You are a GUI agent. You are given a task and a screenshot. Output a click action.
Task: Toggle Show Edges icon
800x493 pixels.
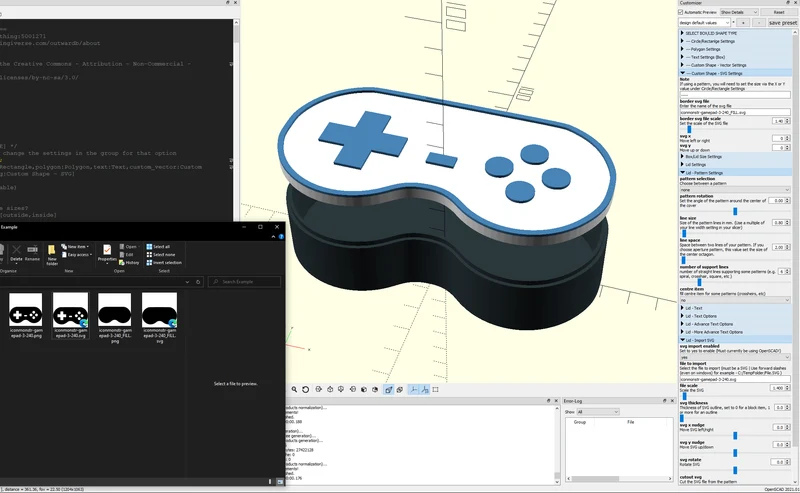pyautogui.click(x=435, y=389)
